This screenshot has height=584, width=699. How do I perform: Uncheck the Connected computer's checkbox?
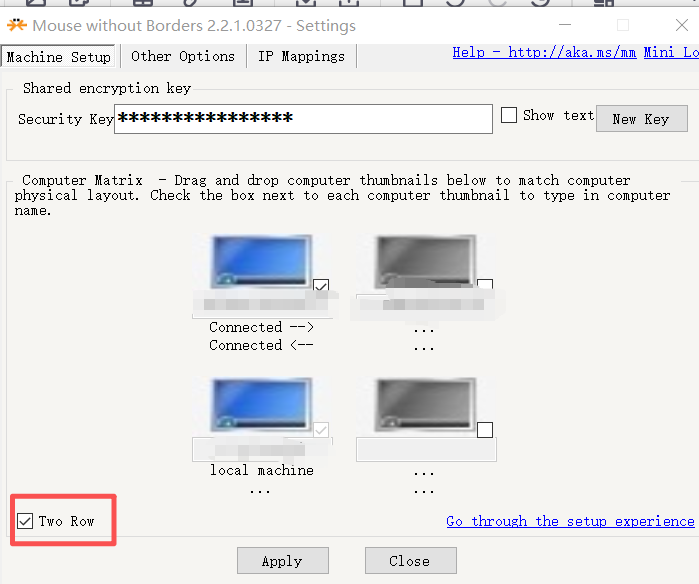321,285
